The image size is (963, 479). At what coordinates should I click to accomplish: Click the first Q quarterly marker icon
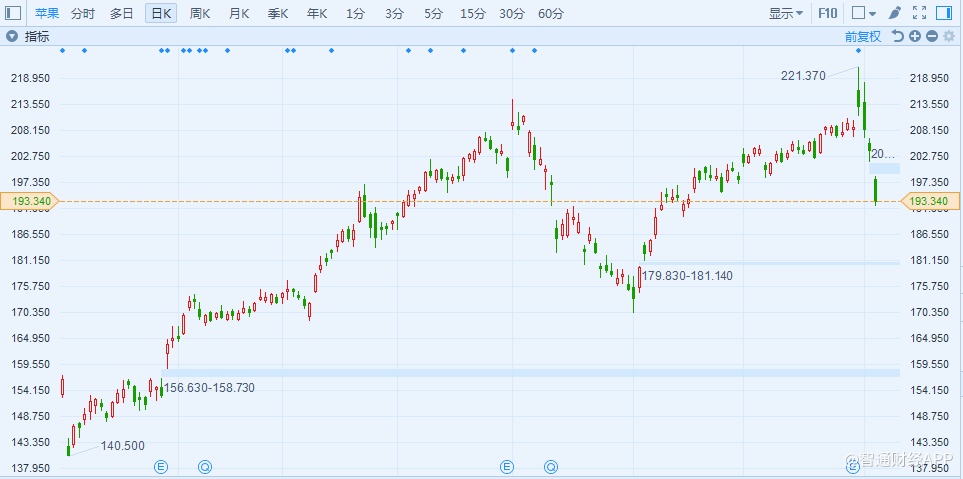[x=205, y=467]
